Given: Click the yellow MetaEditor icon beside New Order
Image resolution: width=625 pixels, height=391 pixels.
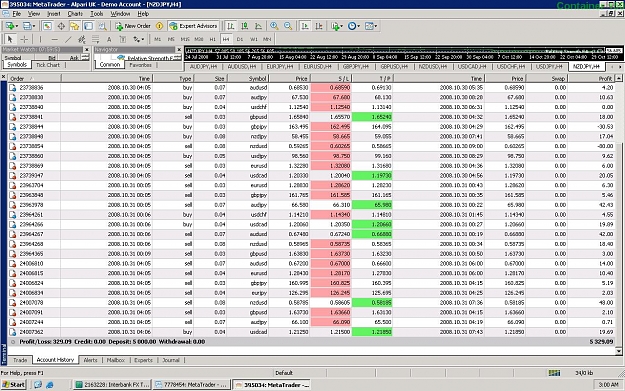Looking at the screenshot, I should tap(159, 26).
